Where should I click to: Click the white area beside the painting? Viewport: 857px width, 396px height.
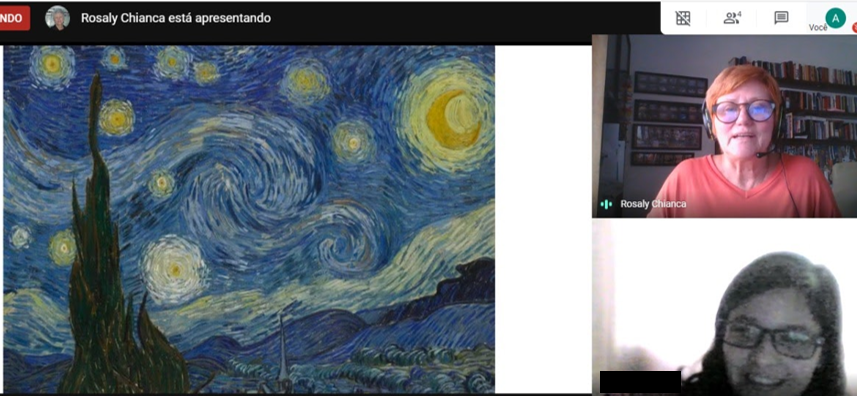click(543, 218)
